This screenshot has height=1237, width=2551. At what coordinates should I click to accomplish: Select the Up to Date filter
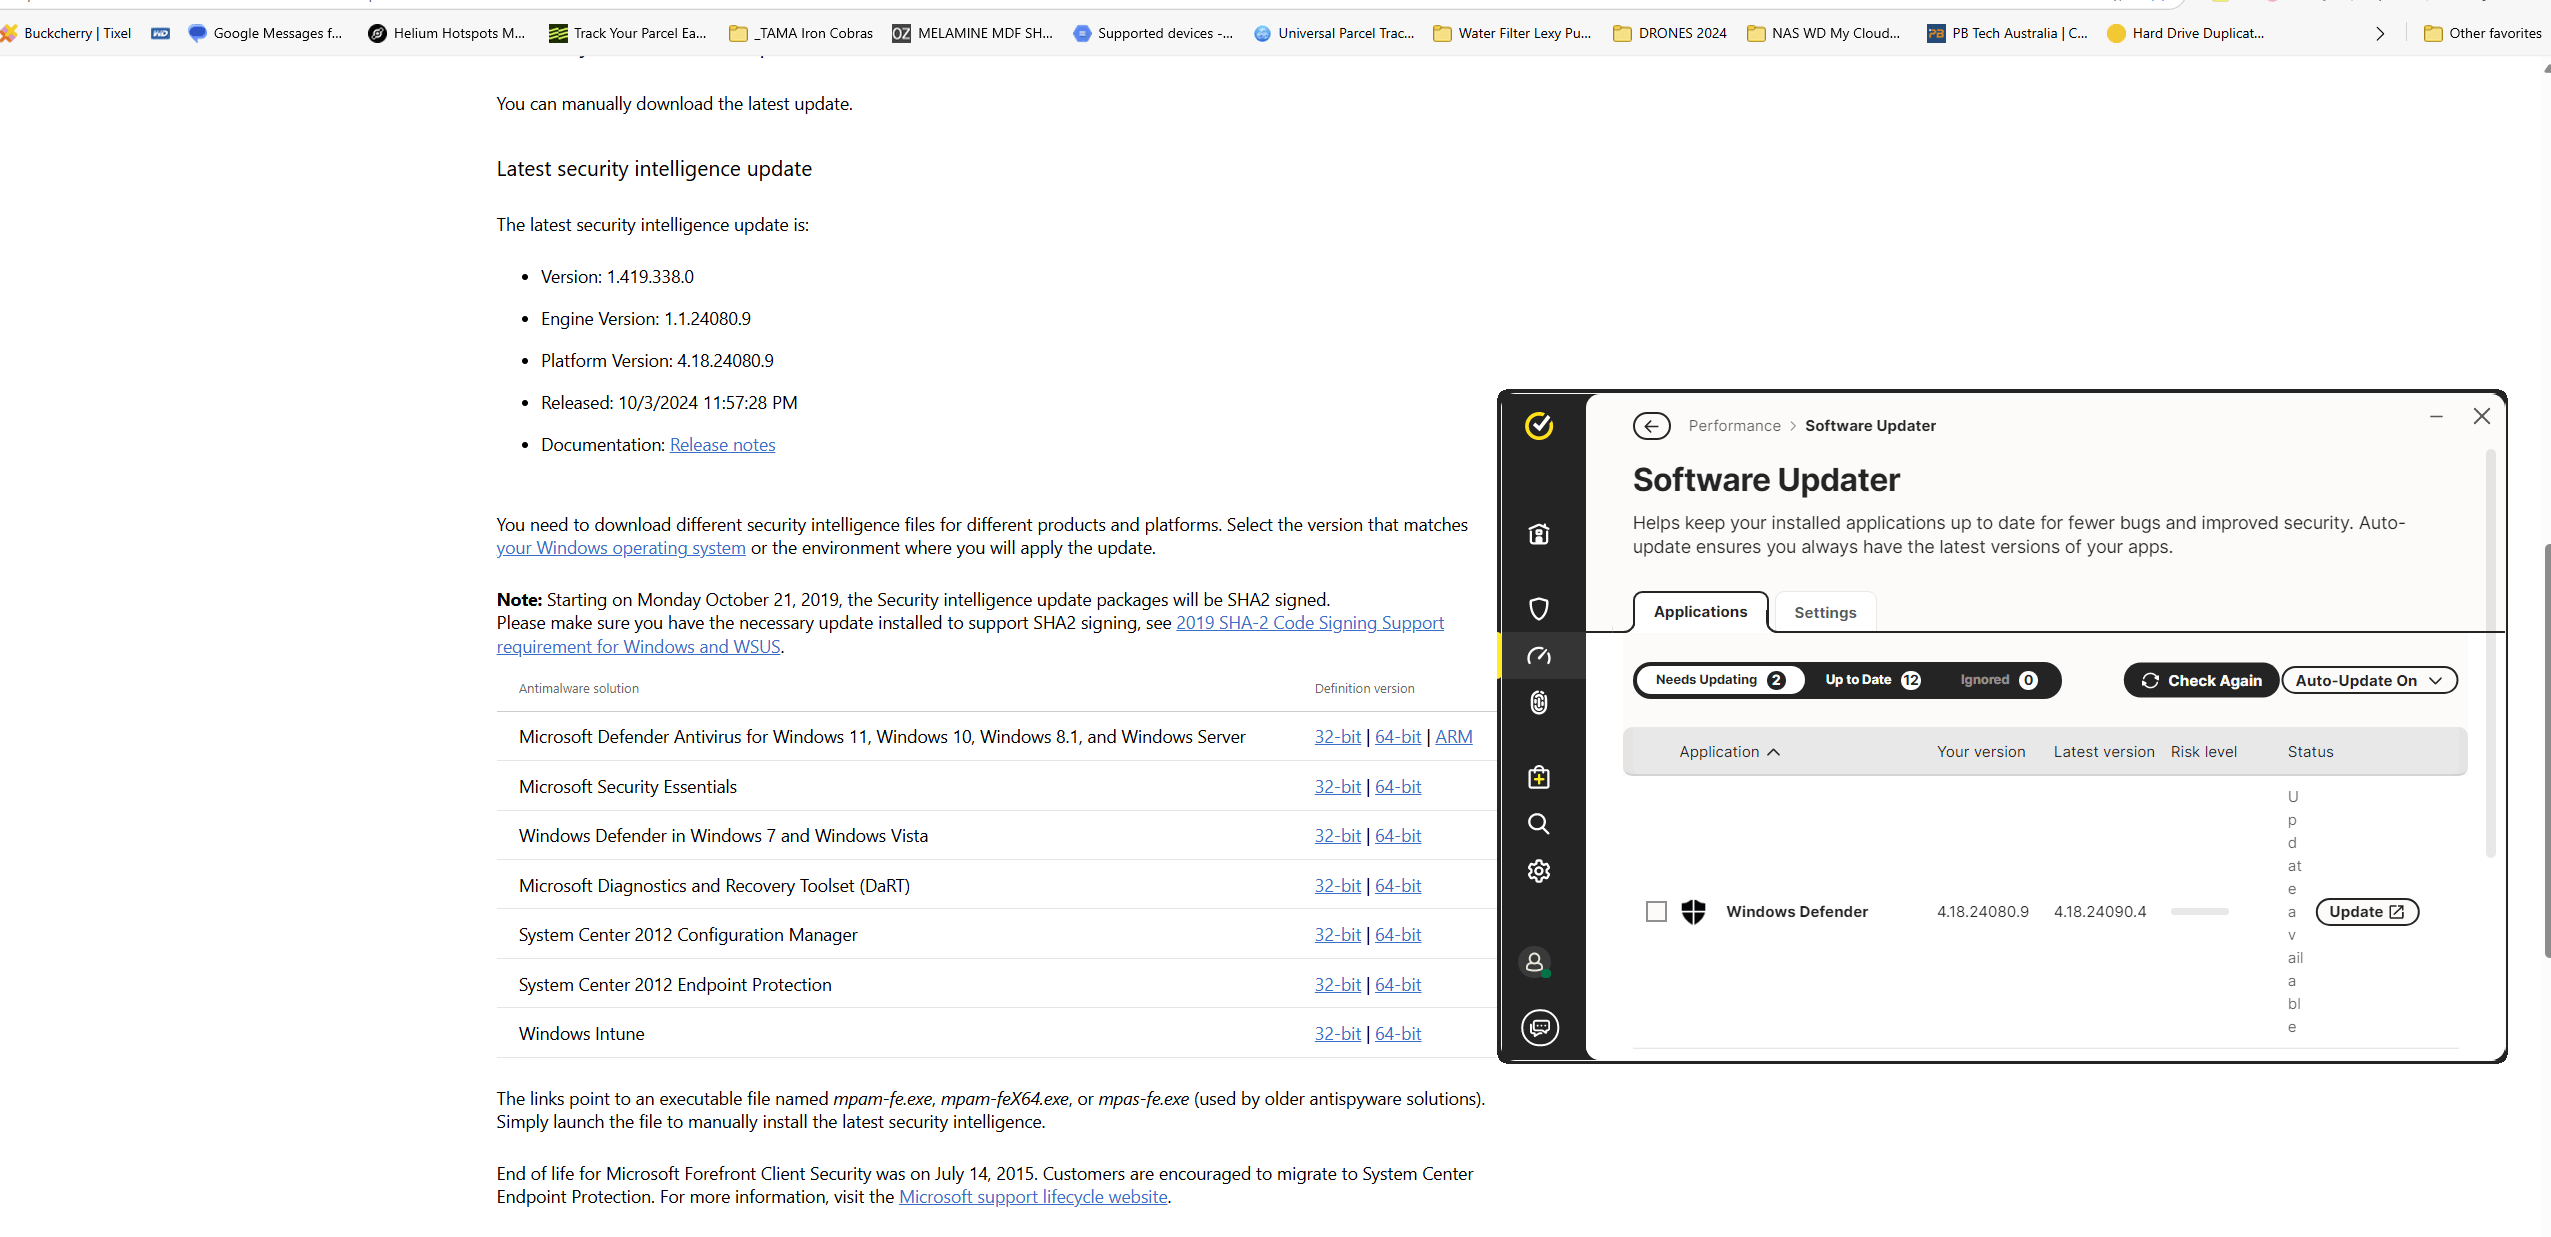point(1872,680)
